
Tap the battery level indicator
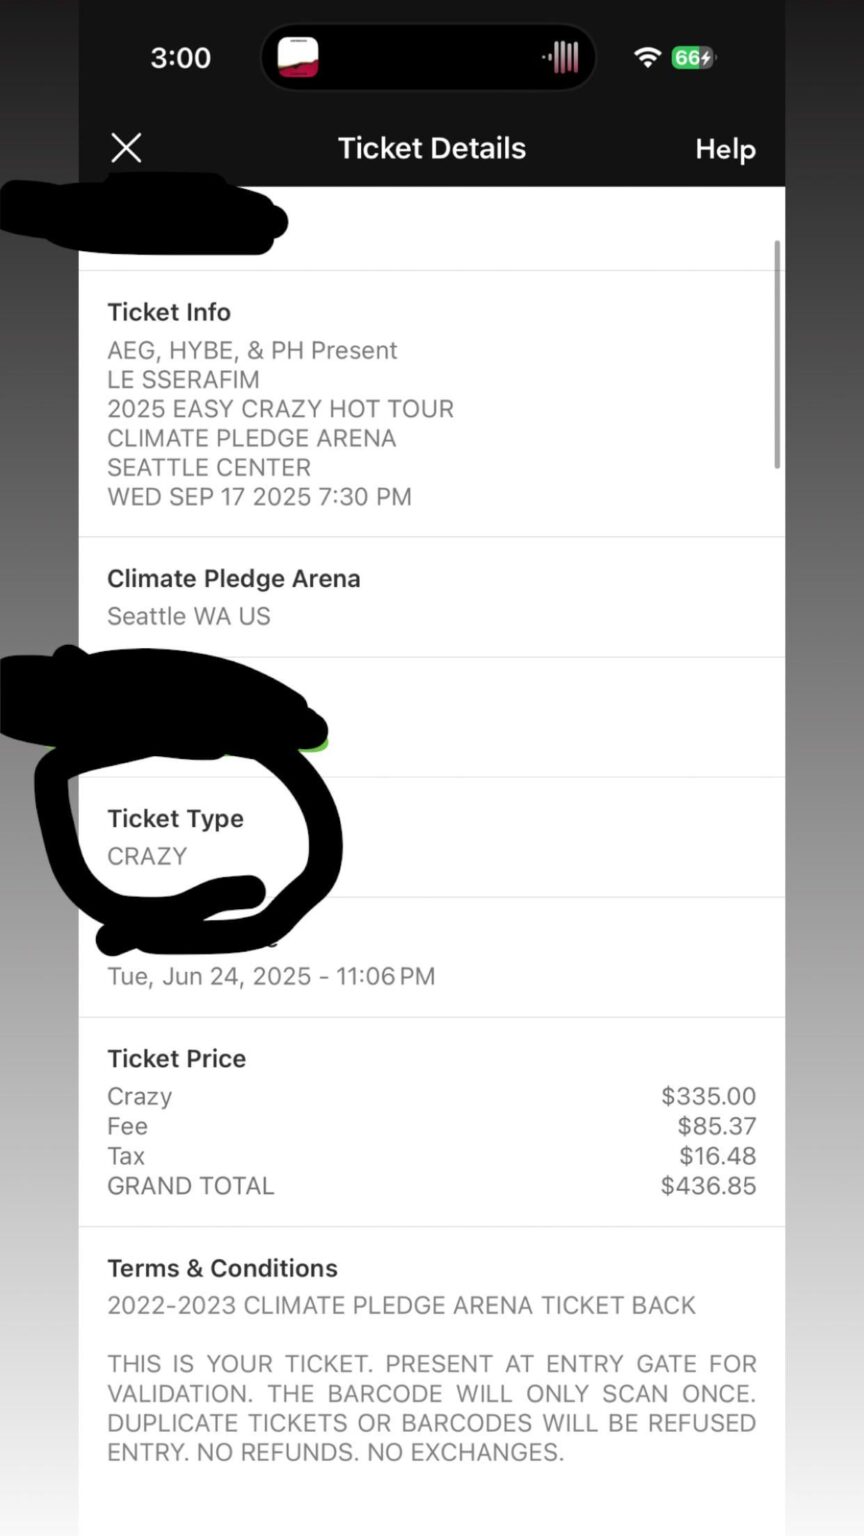pyautogui.click(x=693, y=58)
